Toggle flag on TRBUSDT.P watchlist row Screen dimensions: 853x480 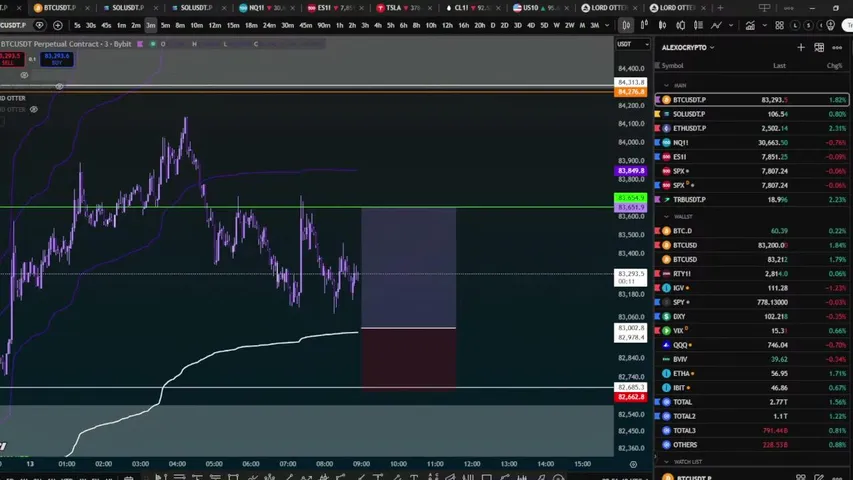tap(658, 199)
